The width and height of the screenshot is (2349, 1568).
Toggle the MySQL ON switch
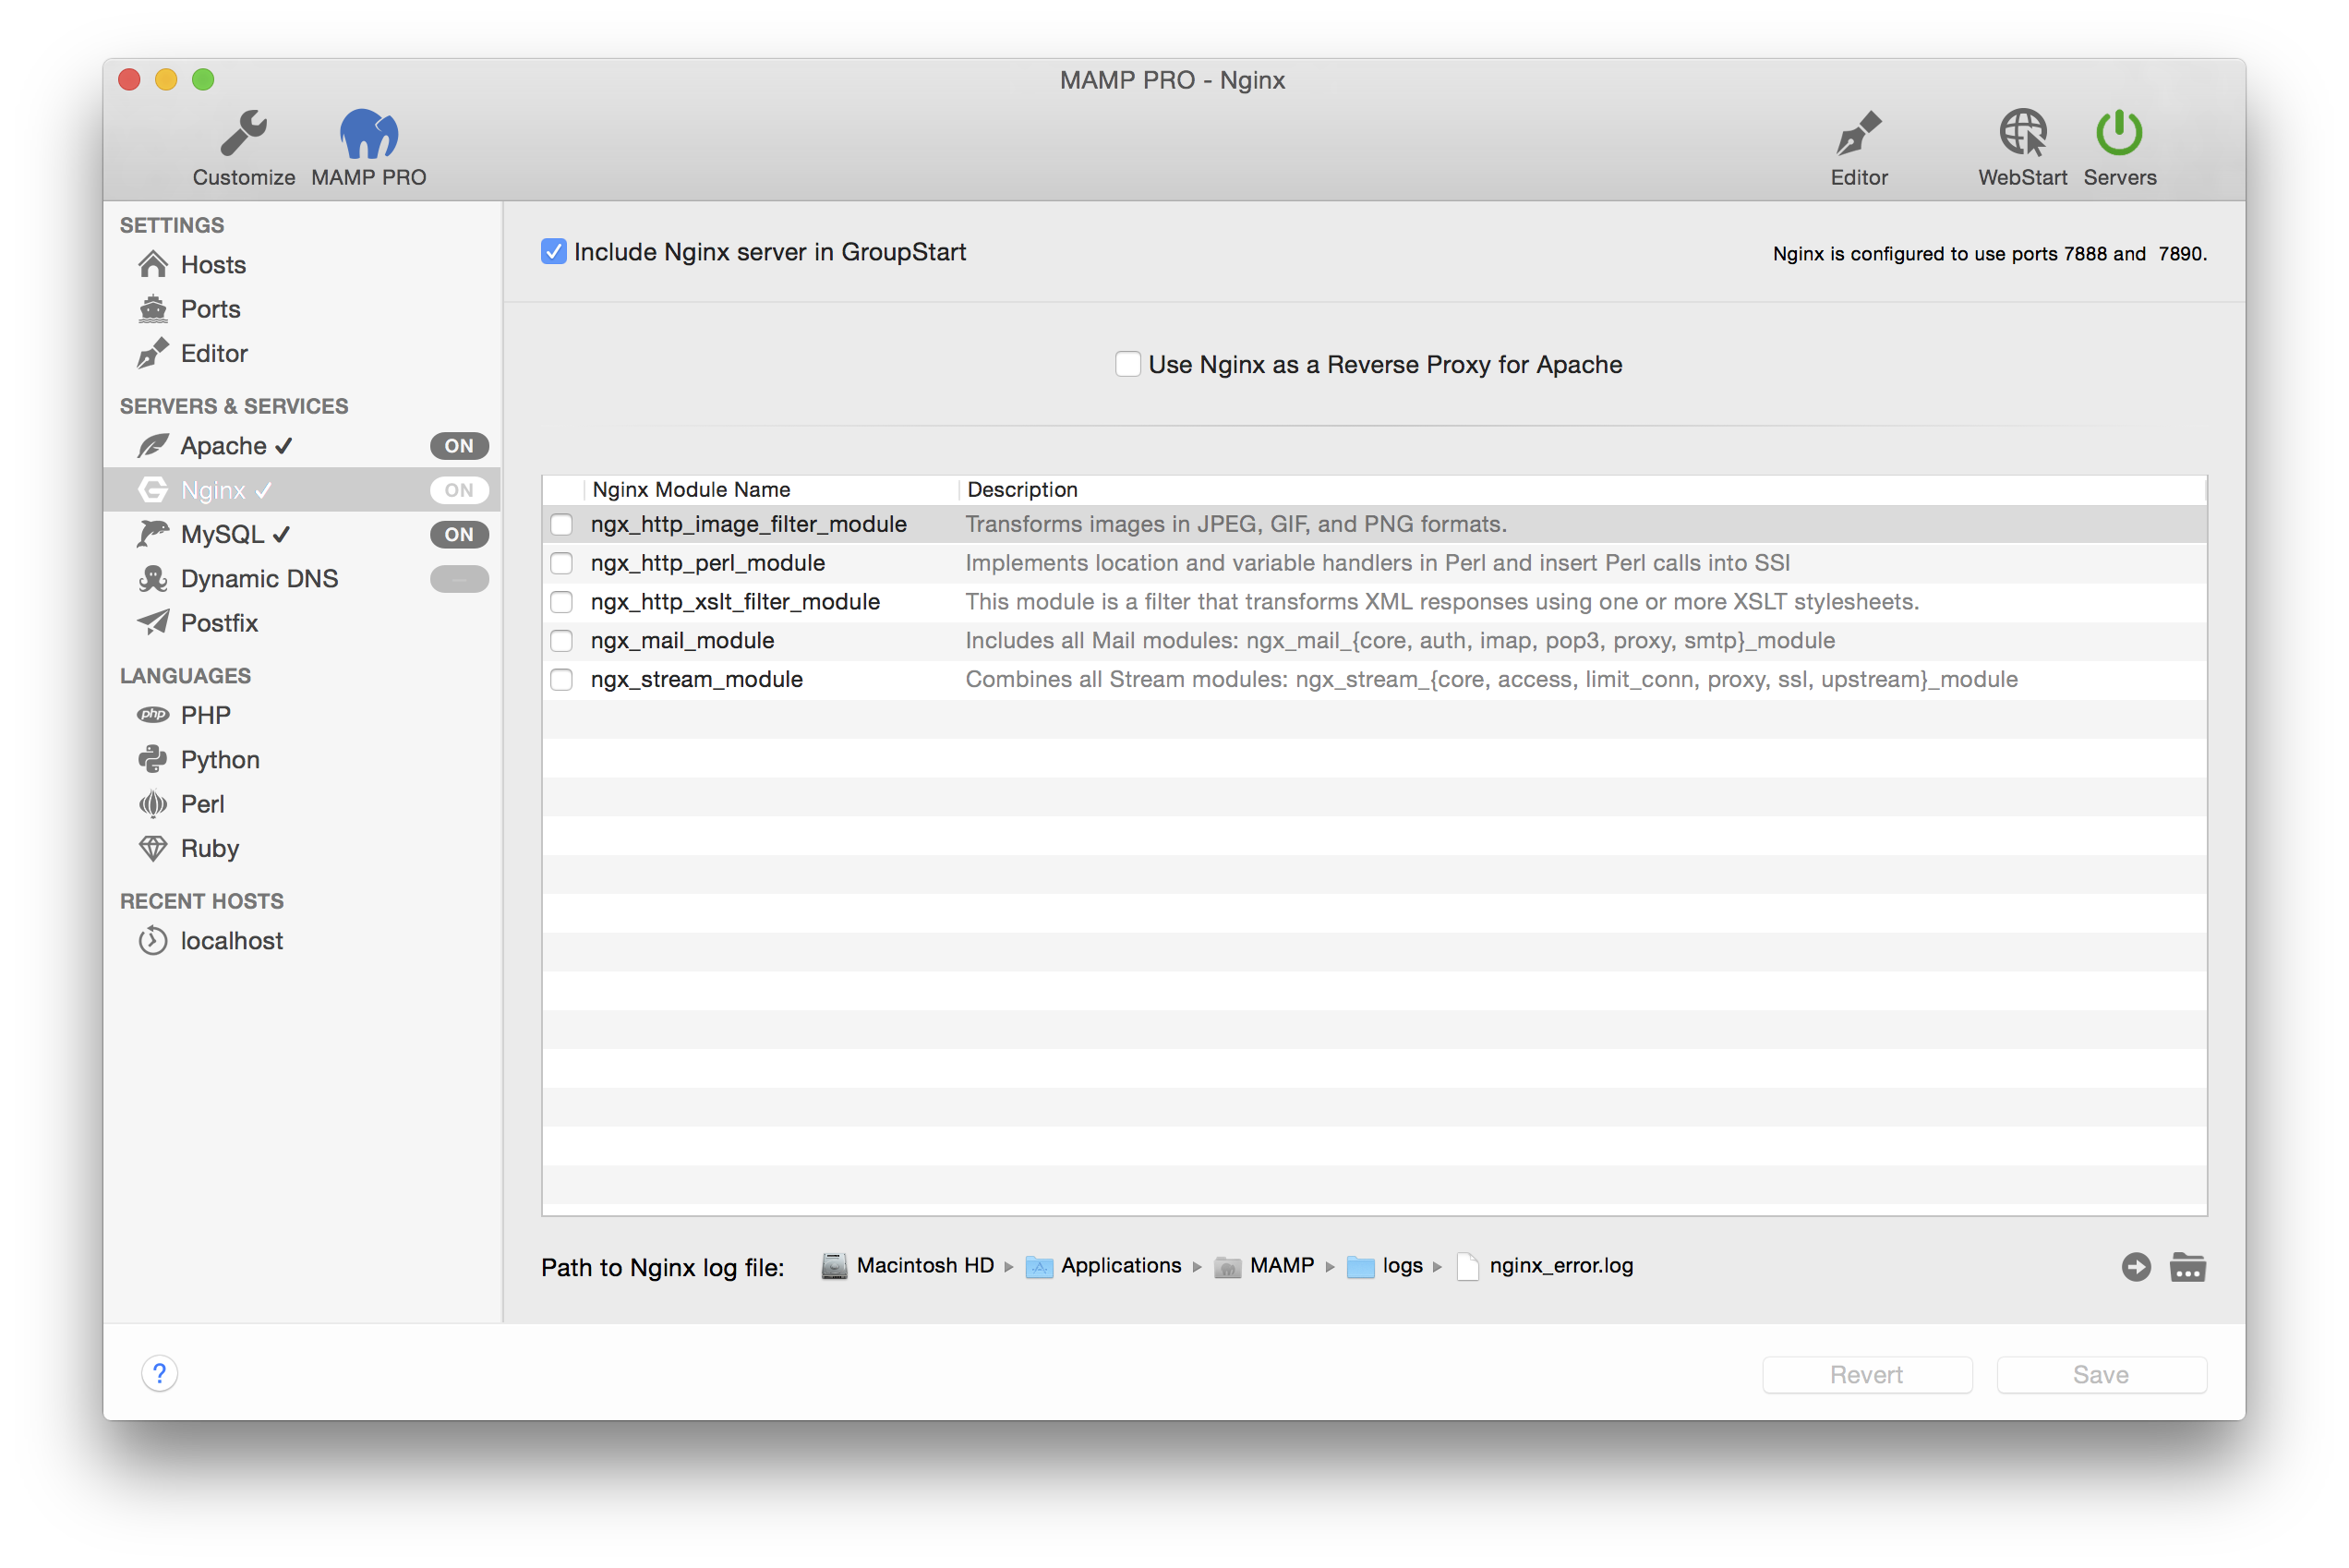459,534
